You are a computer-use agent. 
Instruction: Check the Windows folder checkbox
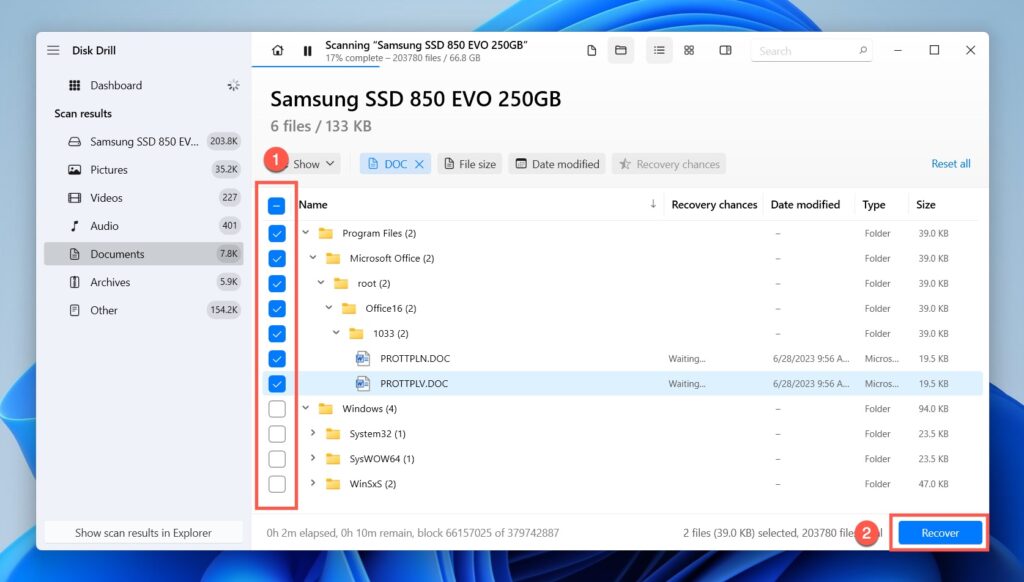coord(276,408)
